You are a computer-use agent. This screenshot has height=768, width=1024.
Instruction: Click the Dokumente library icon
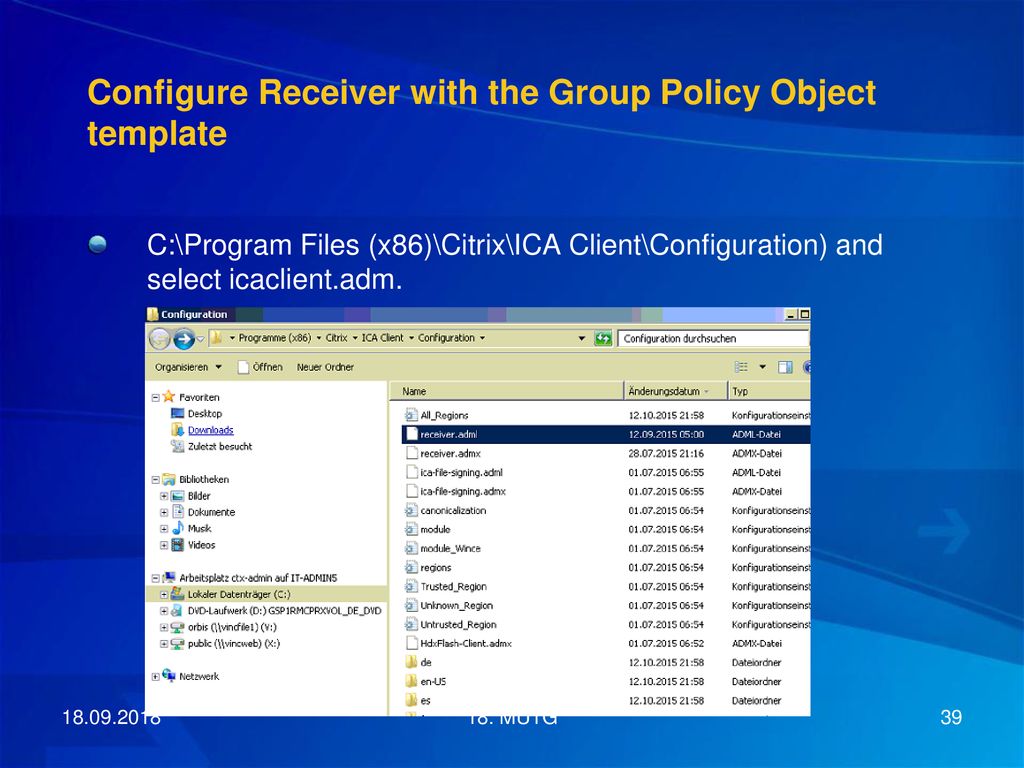(178, 511)
